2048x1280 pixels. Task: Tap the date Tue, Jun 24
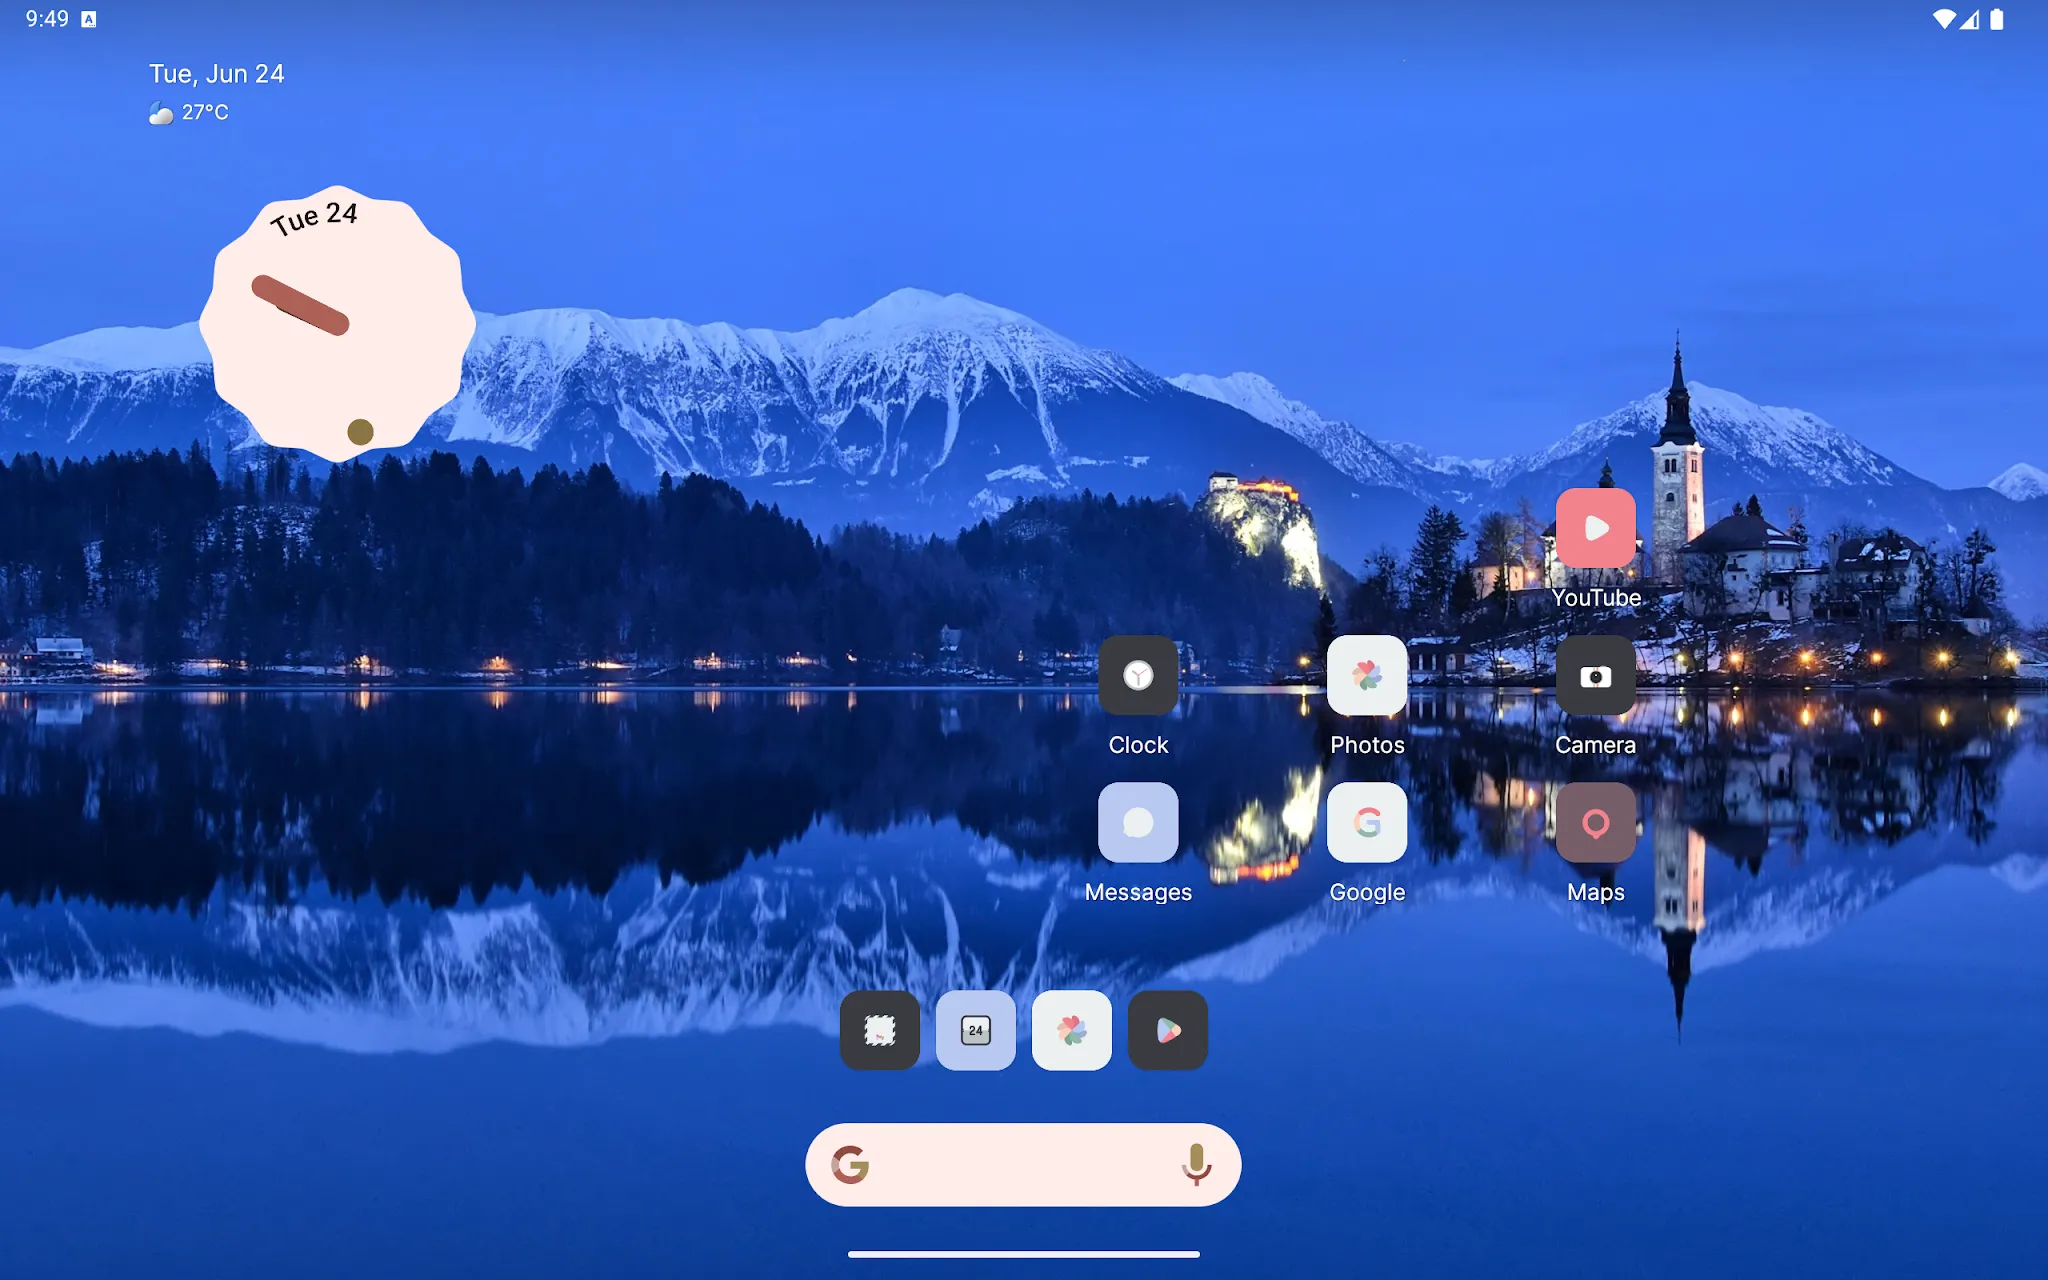click(x=215, y=72)
